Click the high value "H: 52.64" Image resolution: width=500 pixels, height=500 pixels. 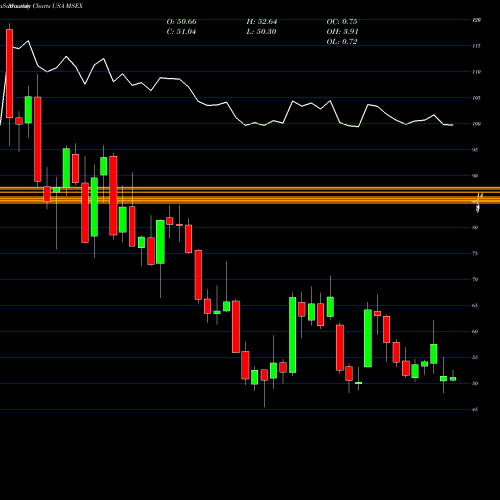(262, 22)
